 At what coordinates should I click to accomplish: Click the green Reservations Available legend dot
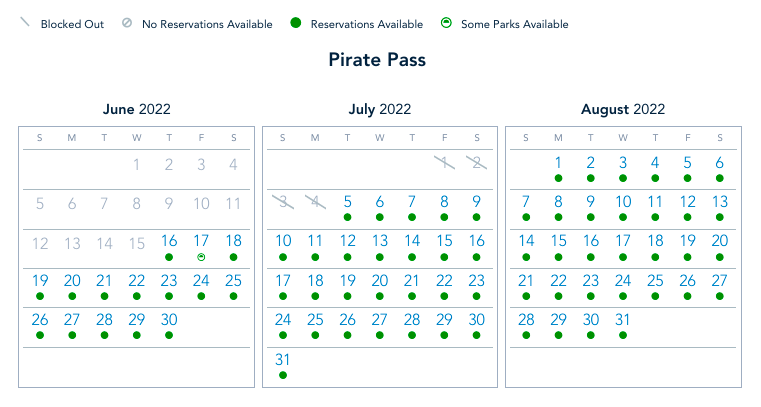click(x=295, y=23)
